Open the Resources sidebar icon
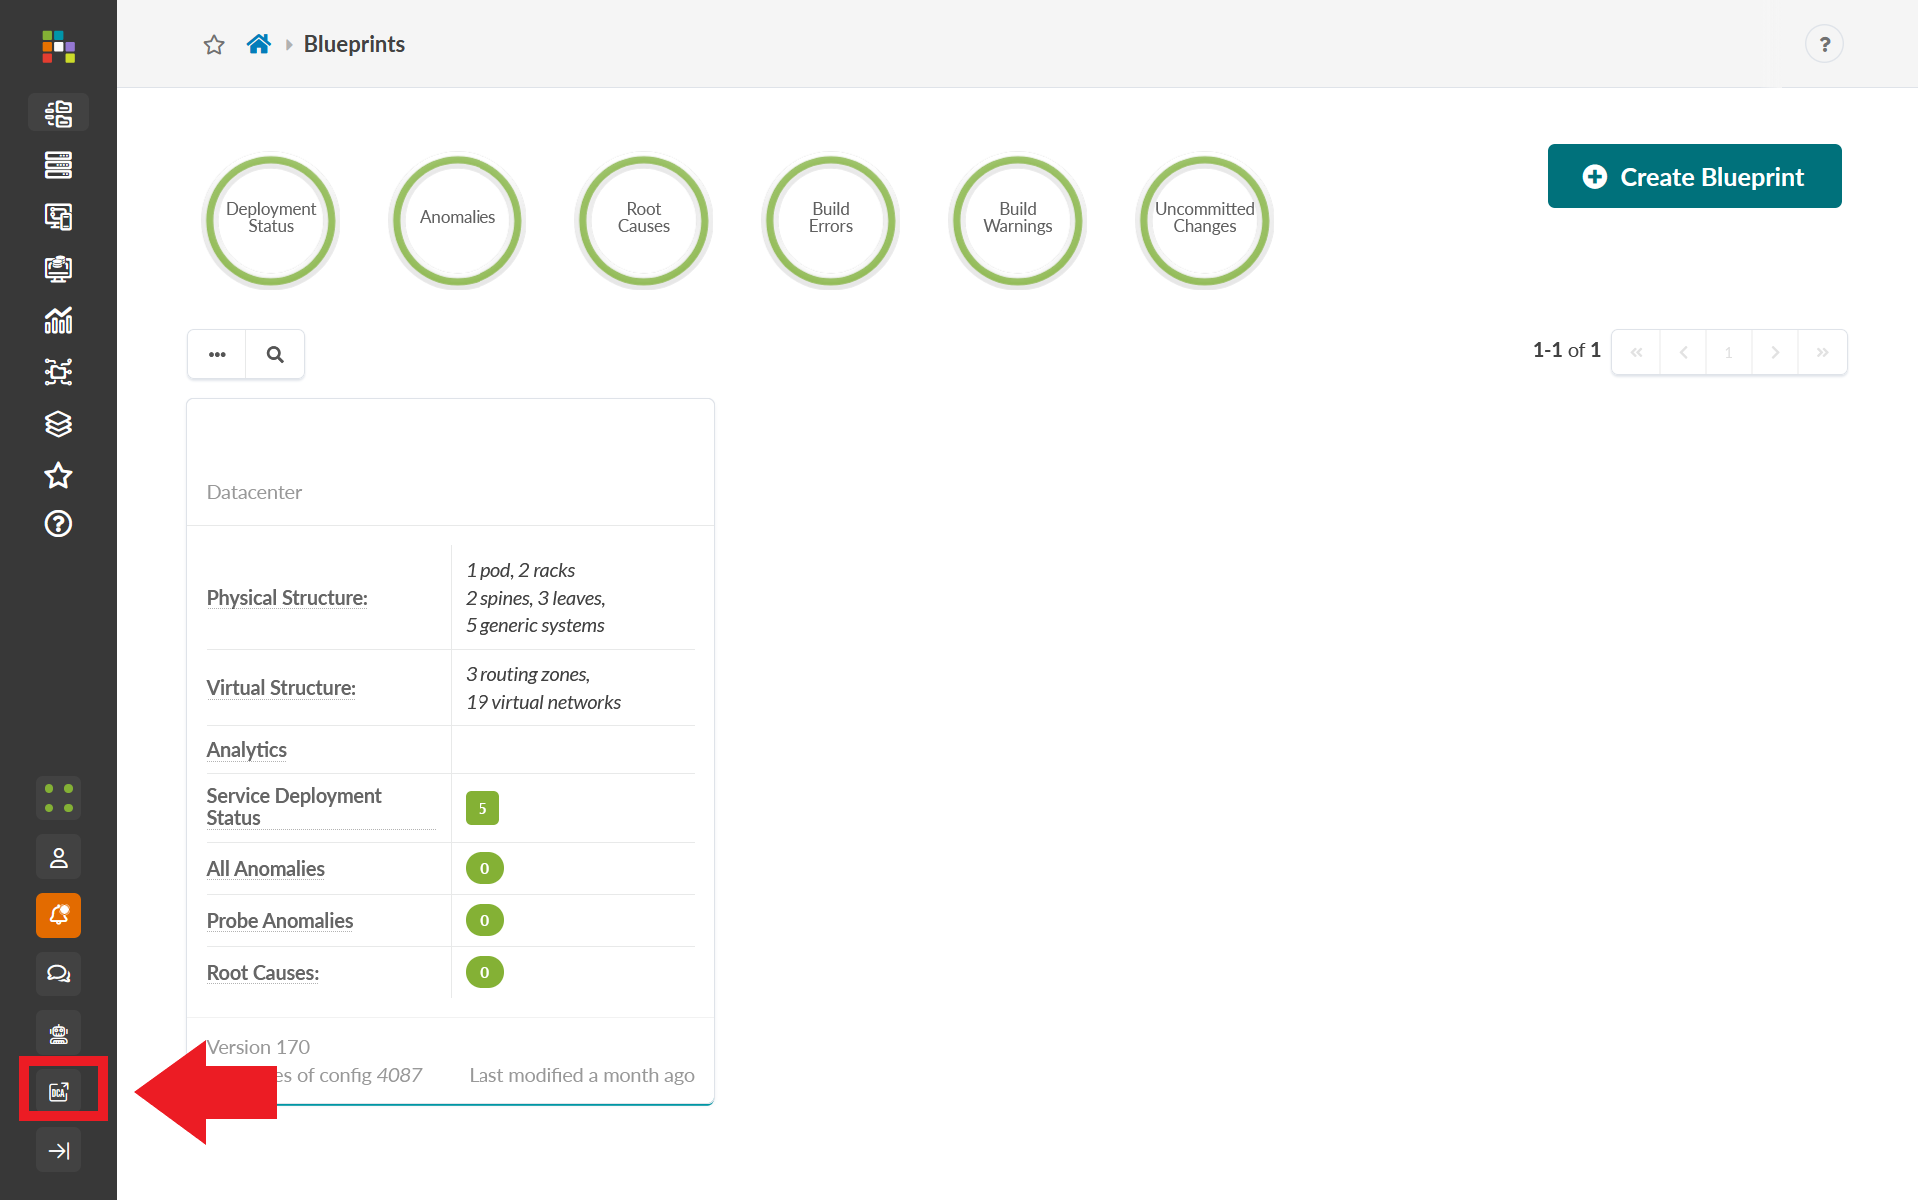This screenshot has width=1918, height=1200. pyautogui.click(x=58, y=269)
